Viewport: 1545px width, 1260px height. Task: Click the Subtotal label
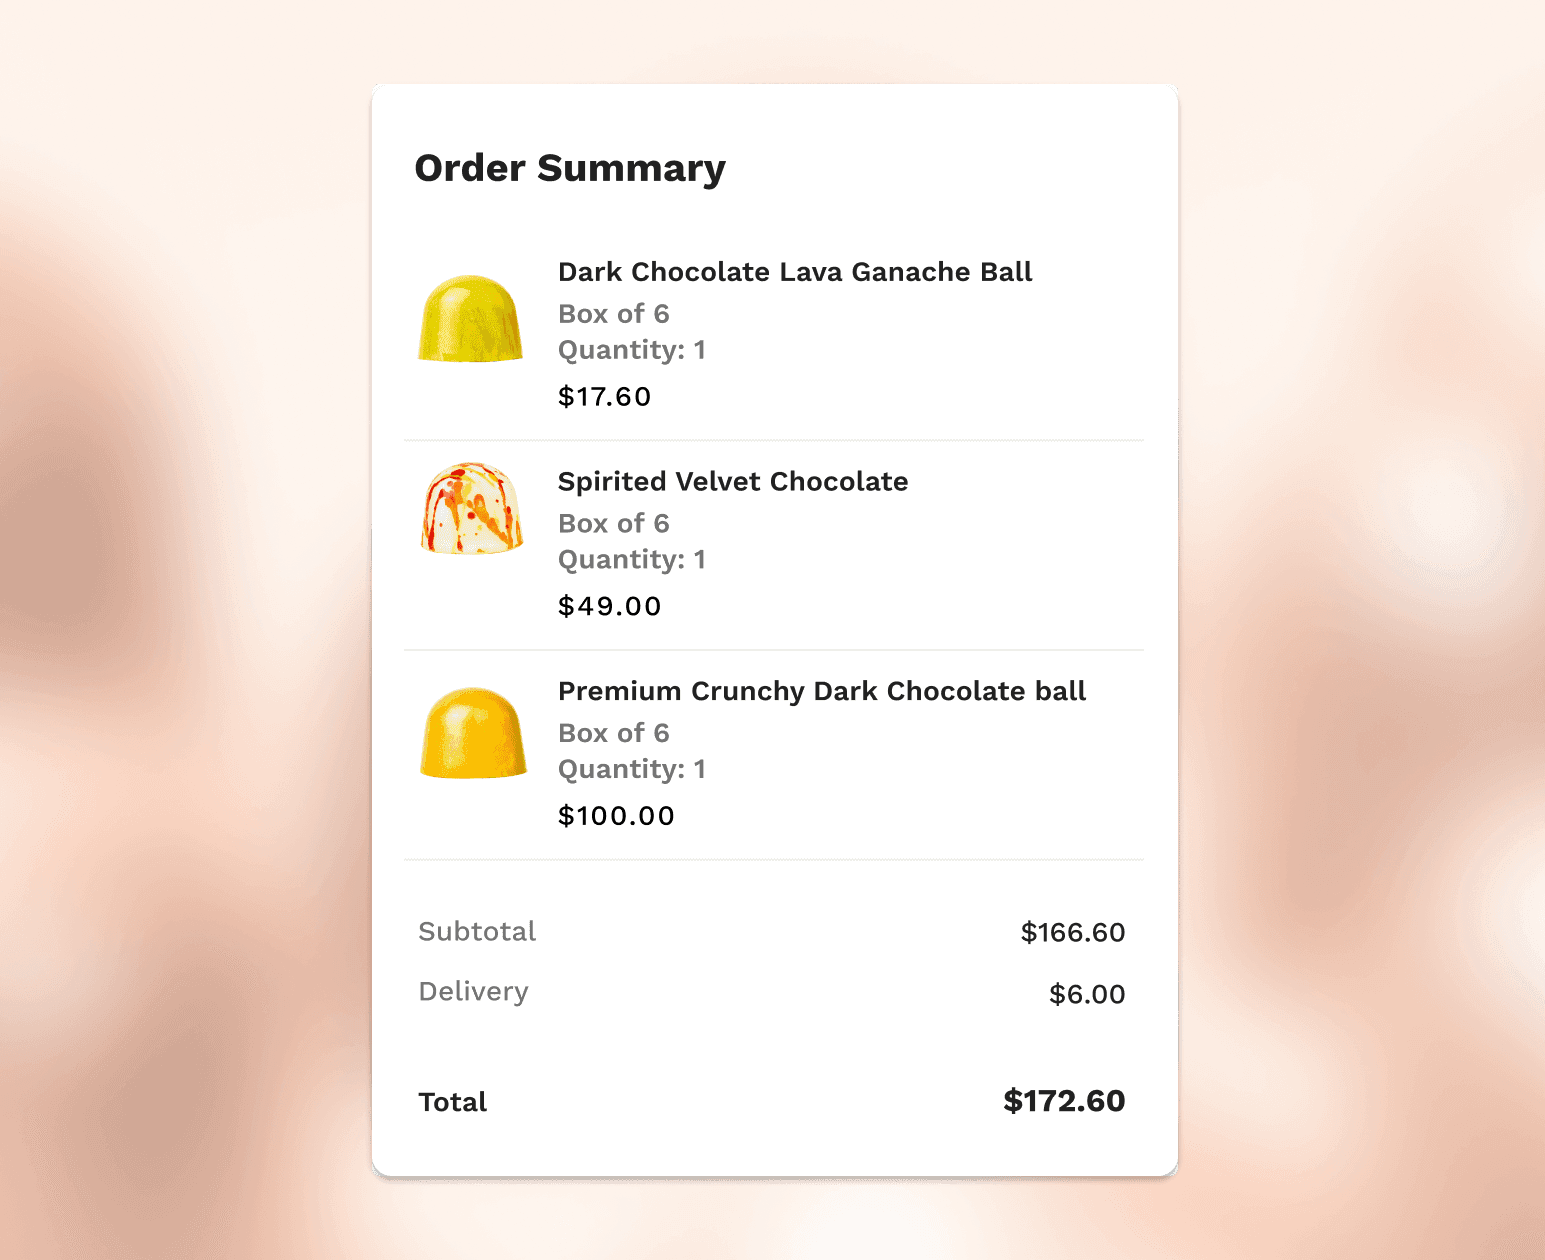point(477,932)
